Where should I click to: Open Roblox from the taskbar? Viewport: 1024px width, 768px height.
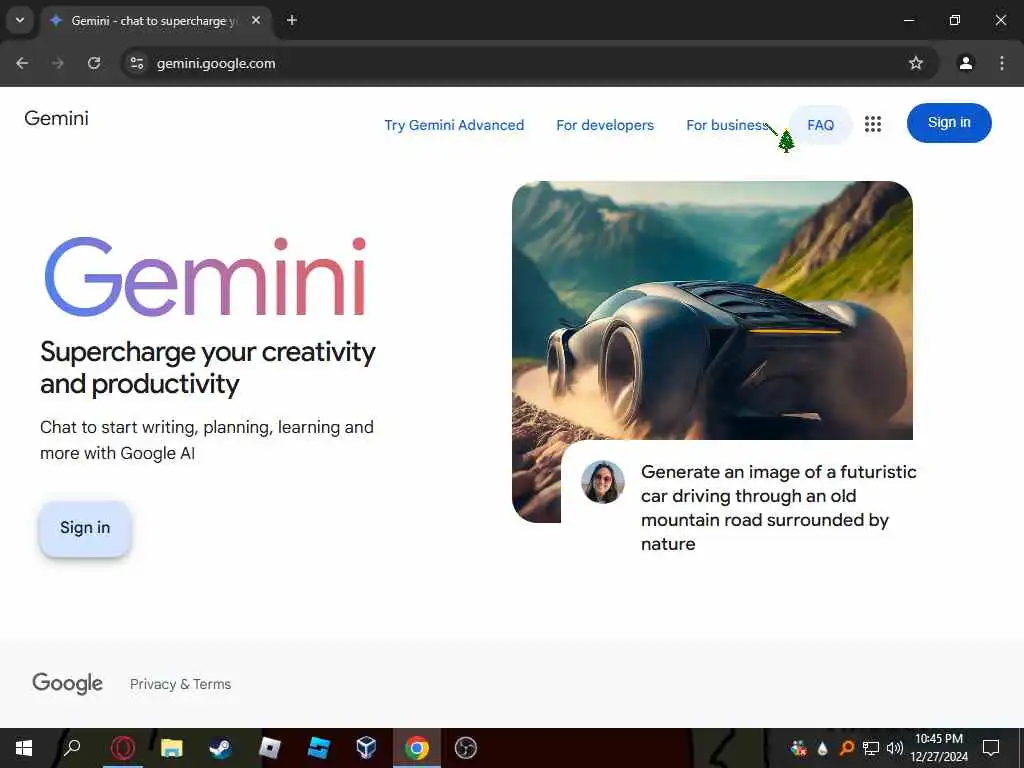pos(269,748)
